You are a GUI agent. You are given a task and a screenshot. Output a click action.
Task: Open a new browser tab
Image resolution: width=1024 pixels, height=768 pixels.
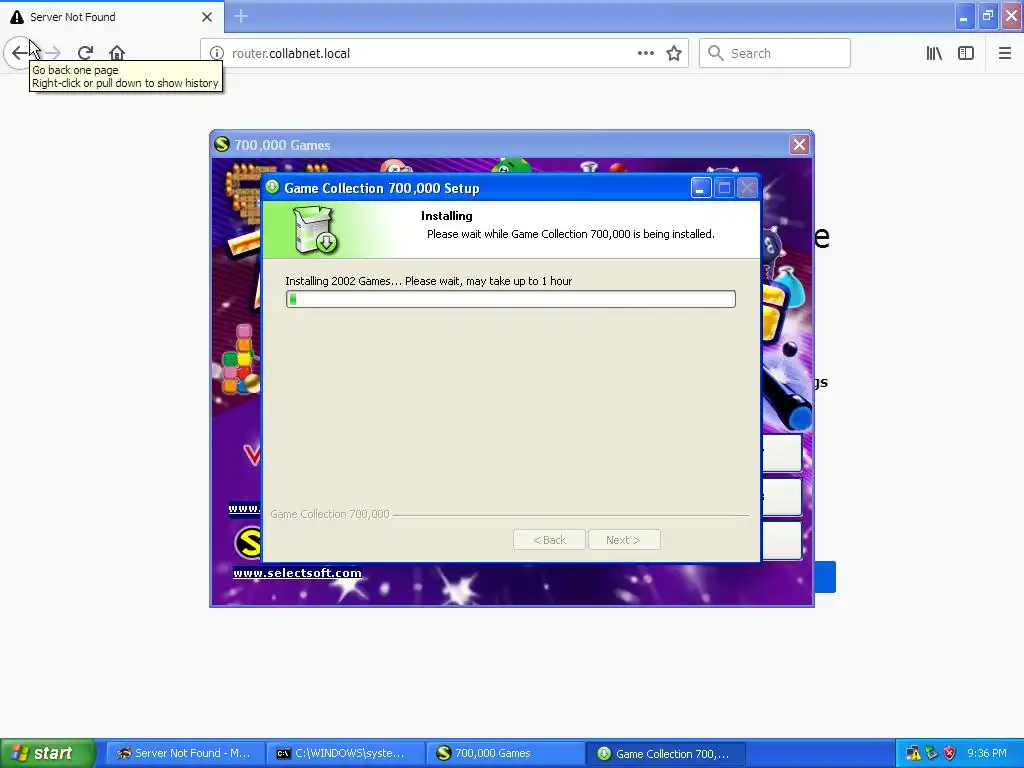[x=241, y=16]
